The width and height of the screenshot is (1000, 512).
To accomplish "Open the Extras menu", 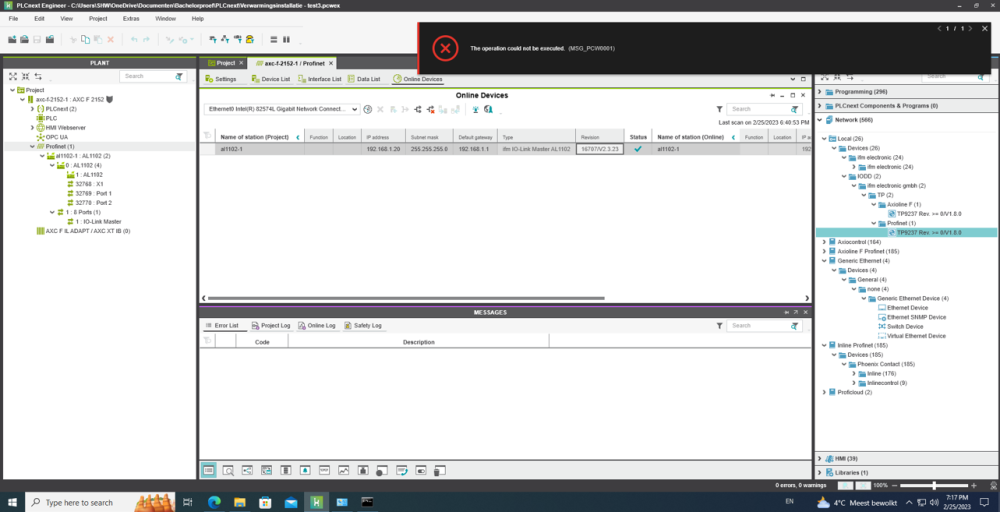I will (131, 18).
